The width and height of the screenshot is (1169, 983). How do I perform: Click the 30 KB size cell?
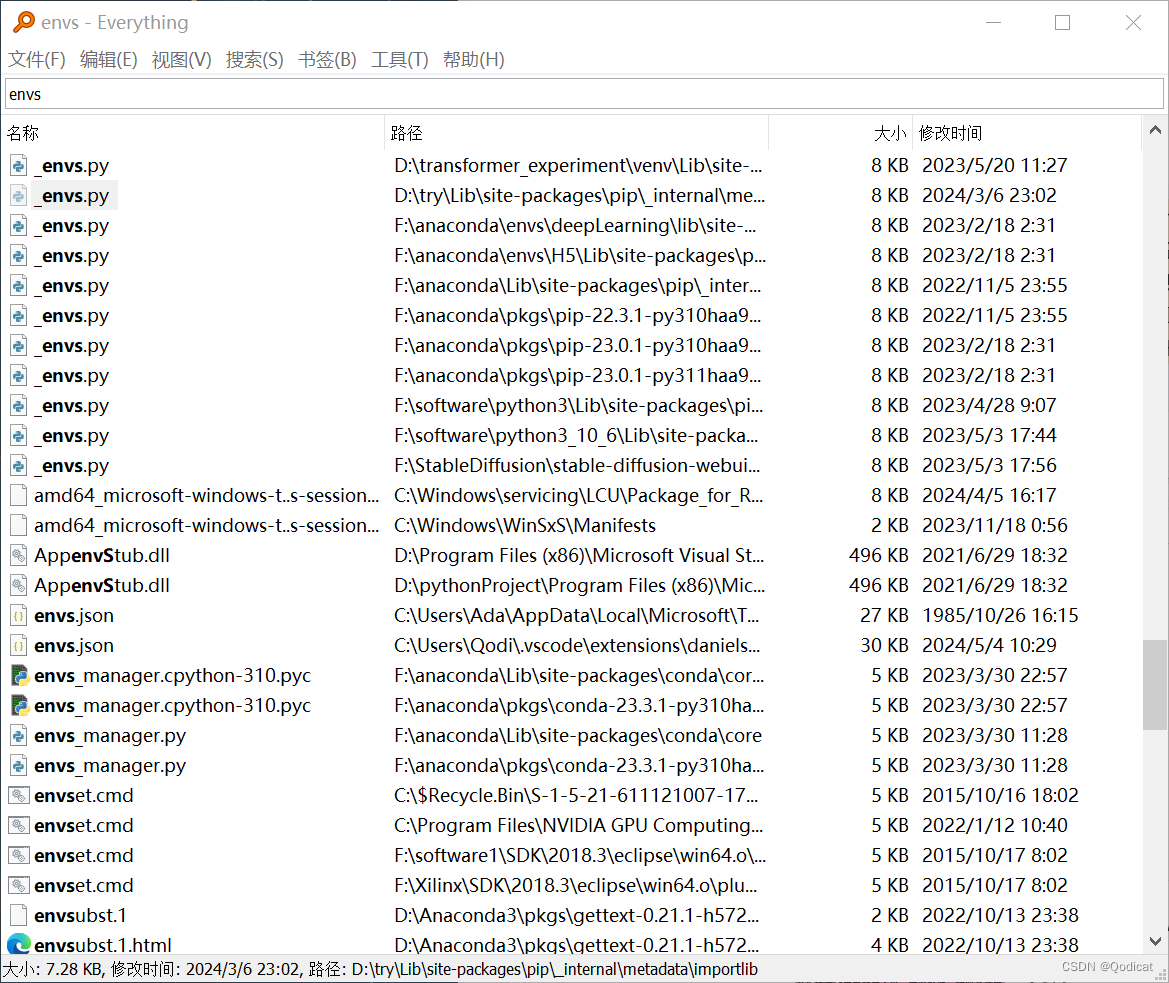click(x=884, y=645)
